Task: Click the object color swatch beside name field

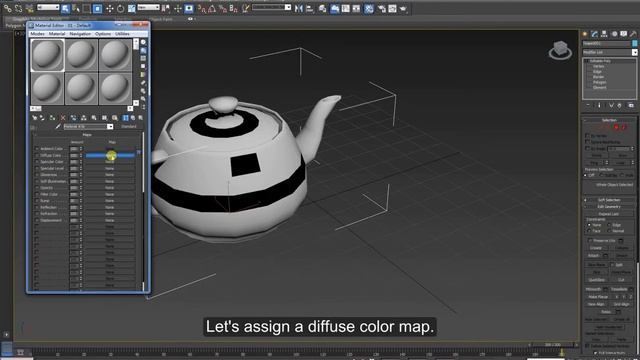Action: tap(635, 43)
